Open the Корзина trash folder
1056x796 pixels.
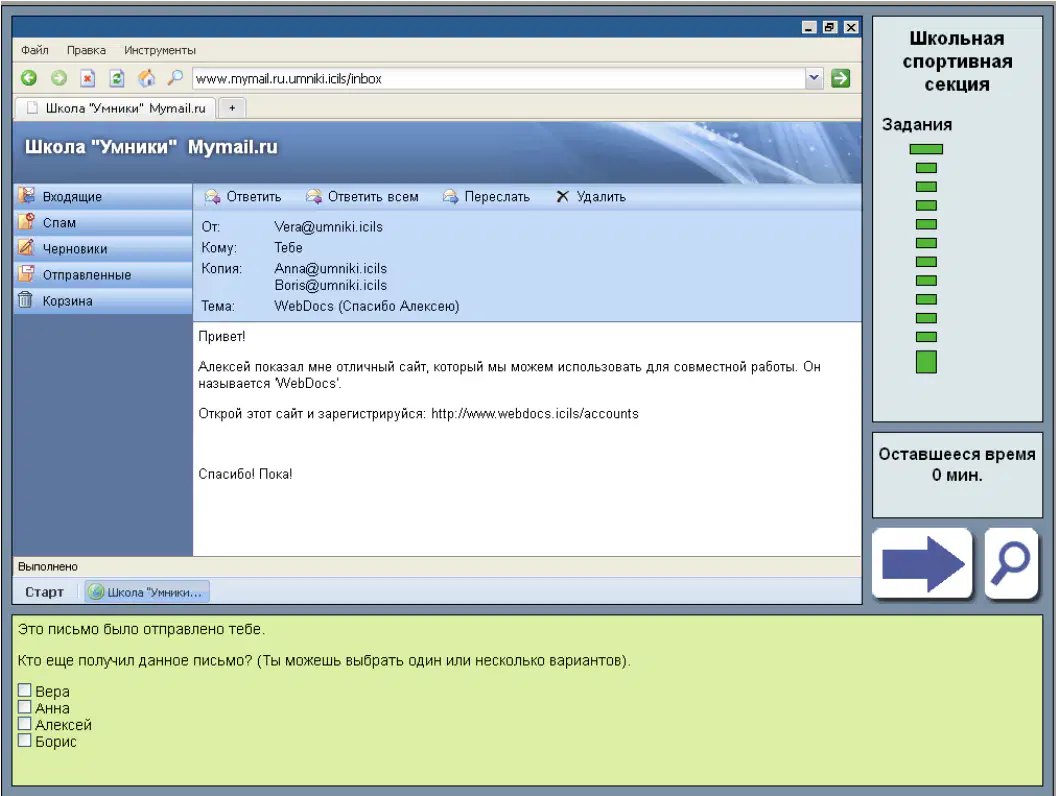click(x=103, y=301)
